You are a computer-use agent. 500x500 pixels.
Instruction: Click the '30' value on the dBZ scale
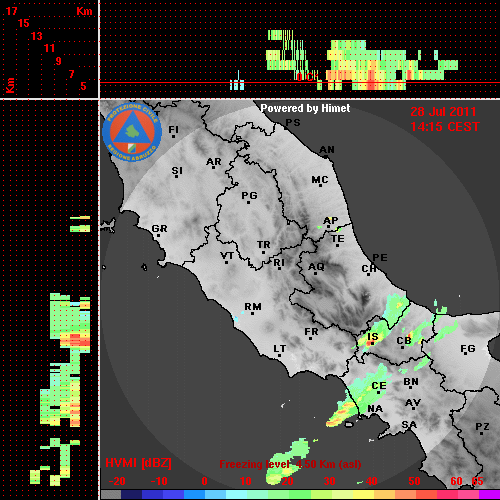point(329,481)
